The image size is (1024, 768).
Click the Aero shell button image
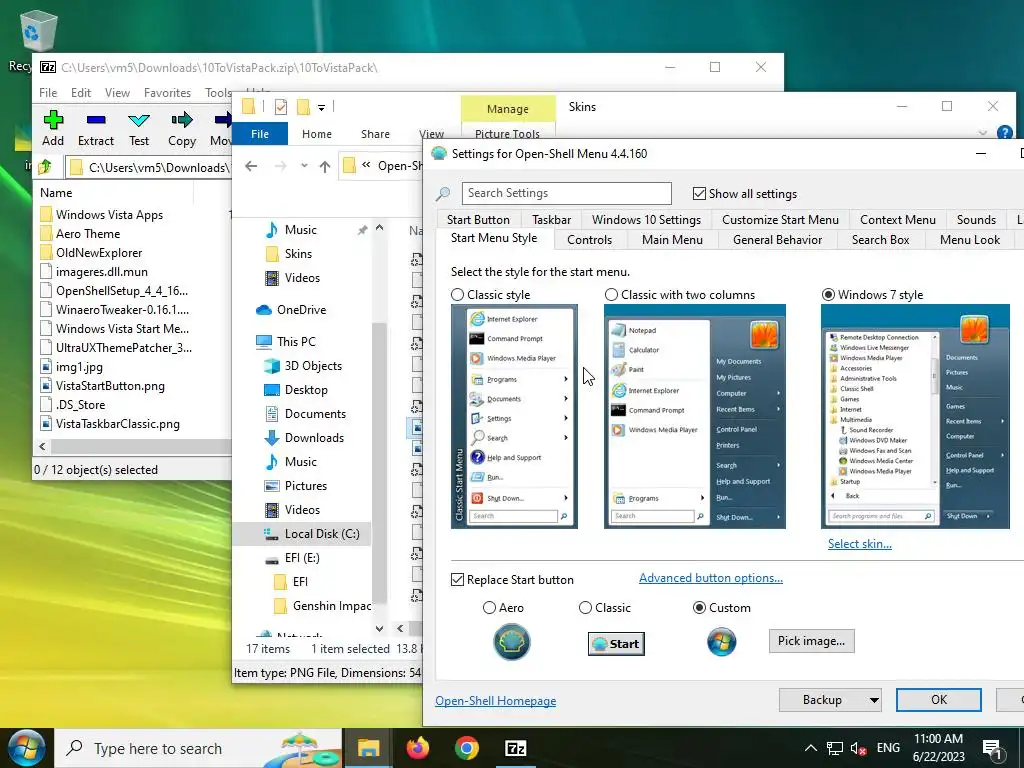[x=511, y=642]
